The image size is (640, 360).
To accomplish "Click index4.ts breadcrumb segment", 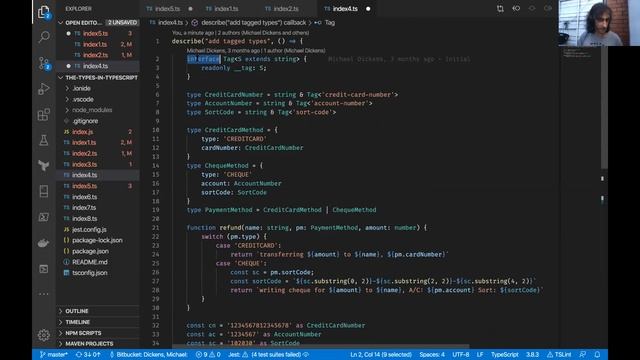I will [166, 22].
